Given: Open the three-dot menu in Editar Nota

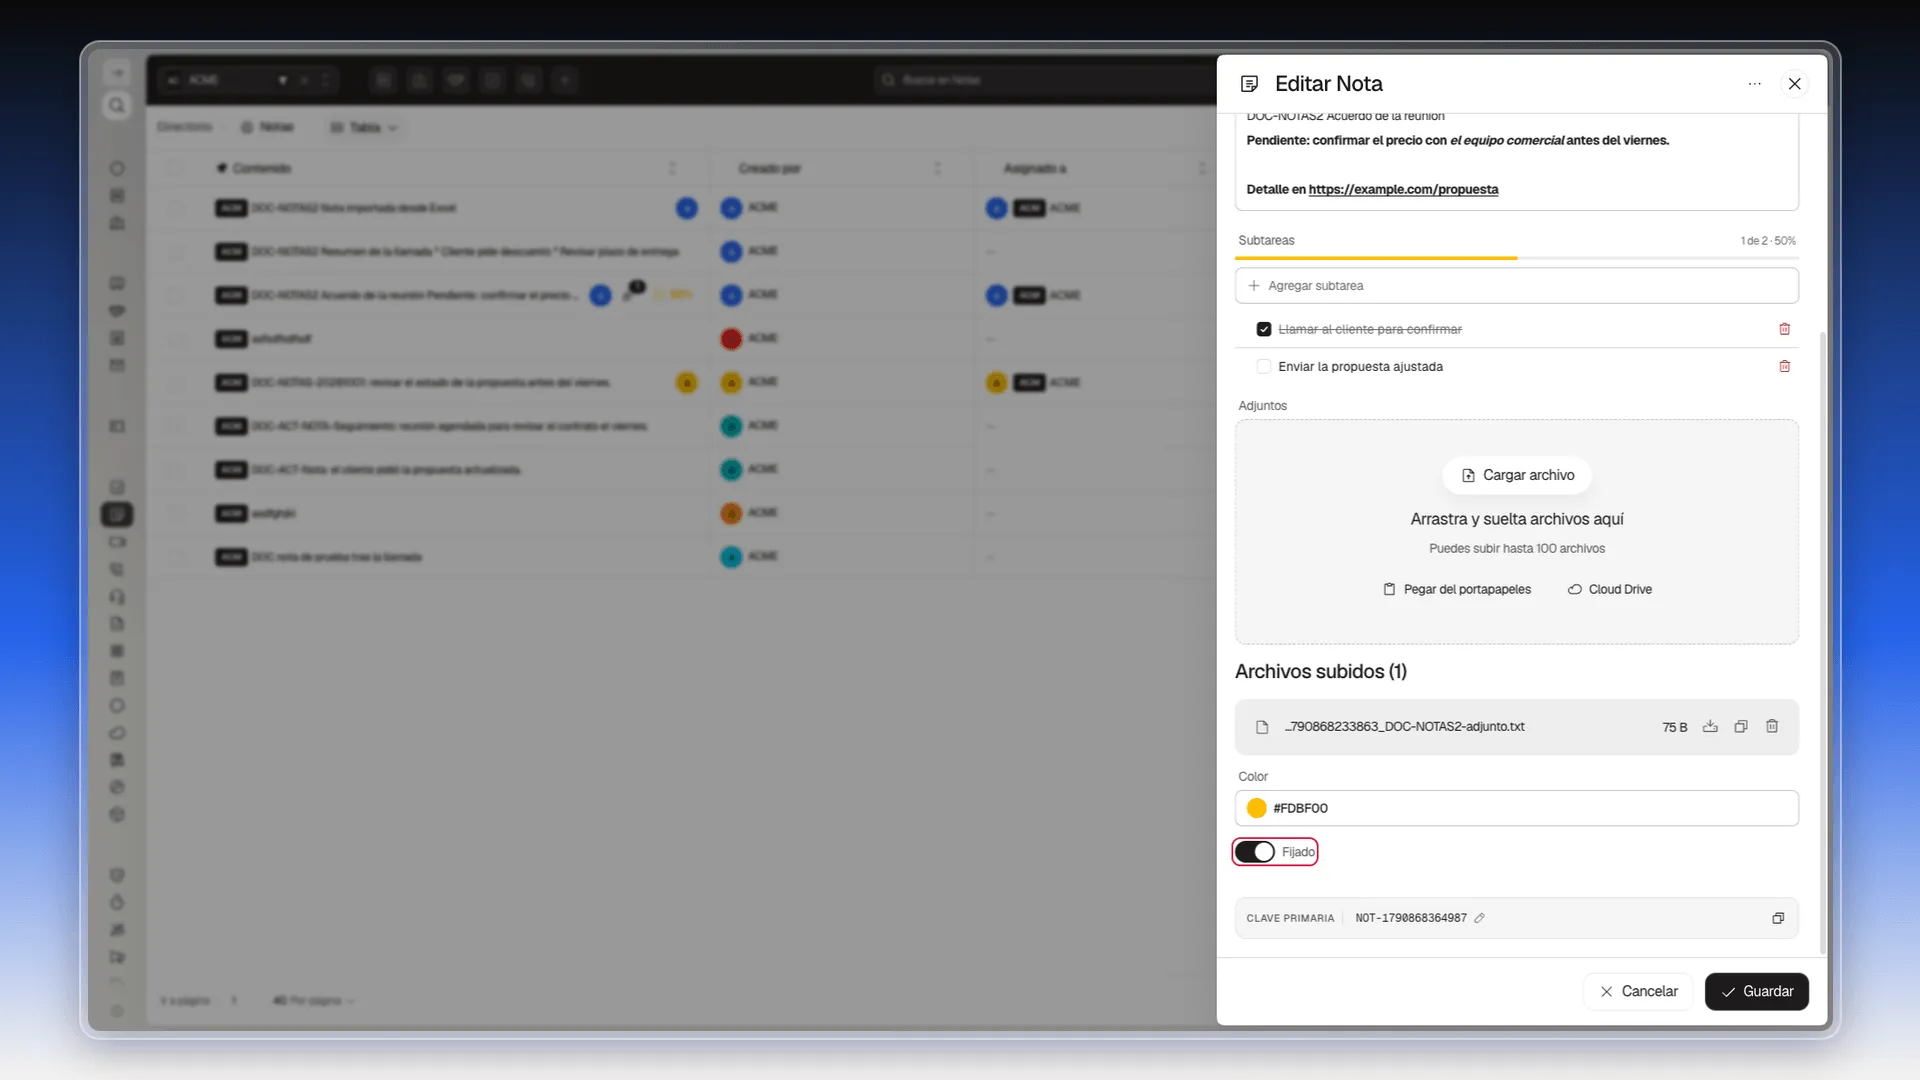Looking at the screenshot, I should [1754, 84].
